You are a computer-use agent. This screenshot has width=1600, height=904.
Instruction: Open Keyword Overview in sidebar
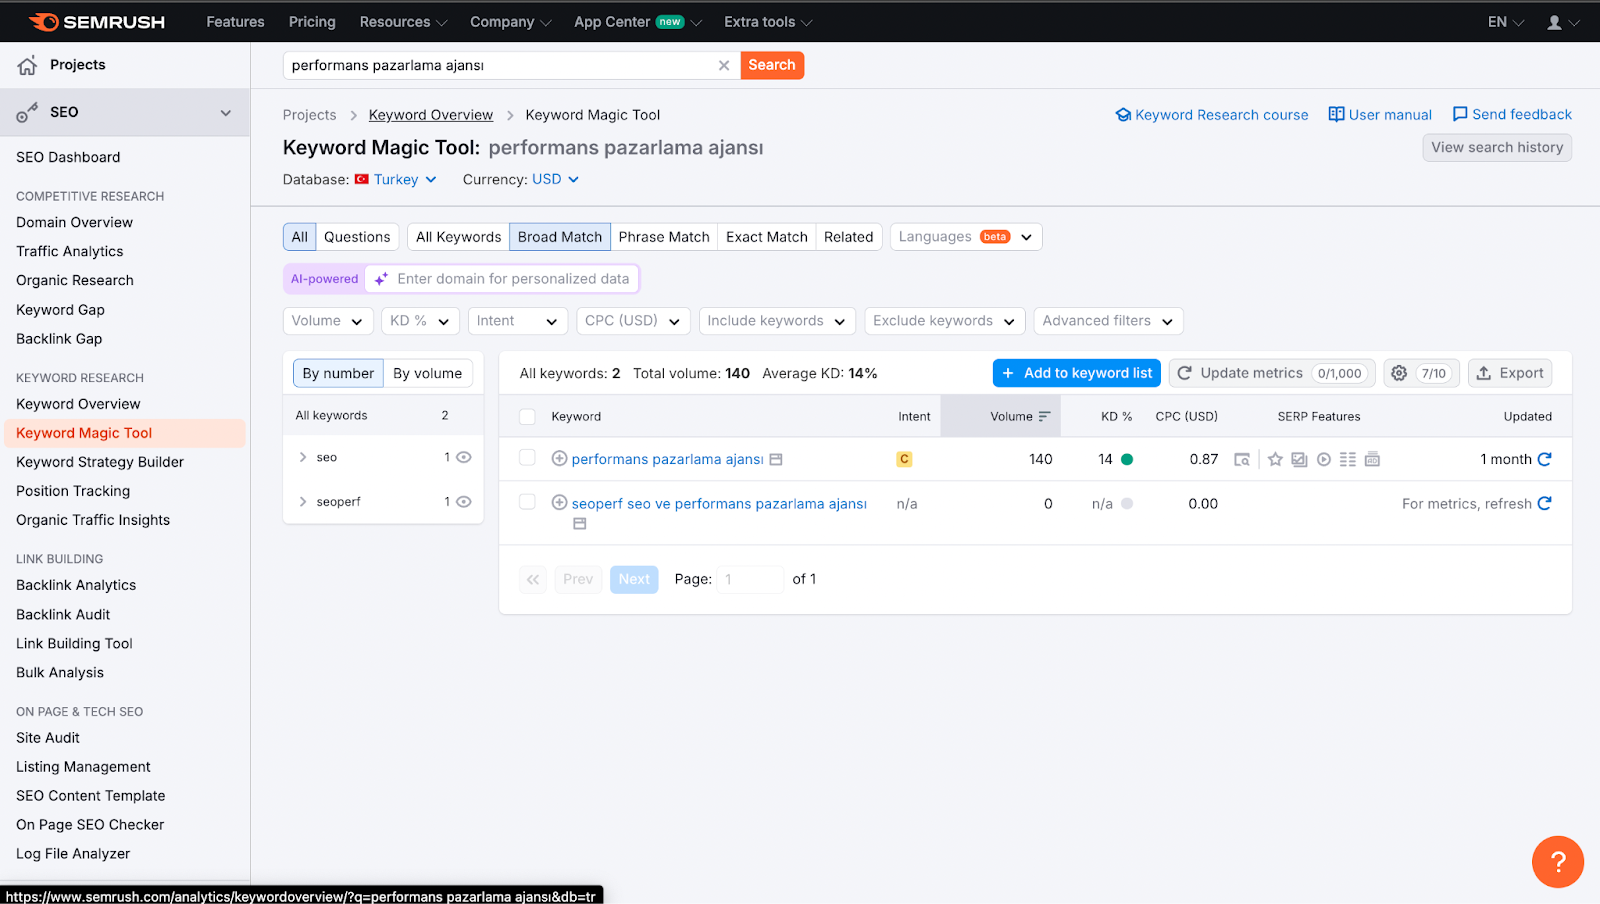(x=78, y=404)
